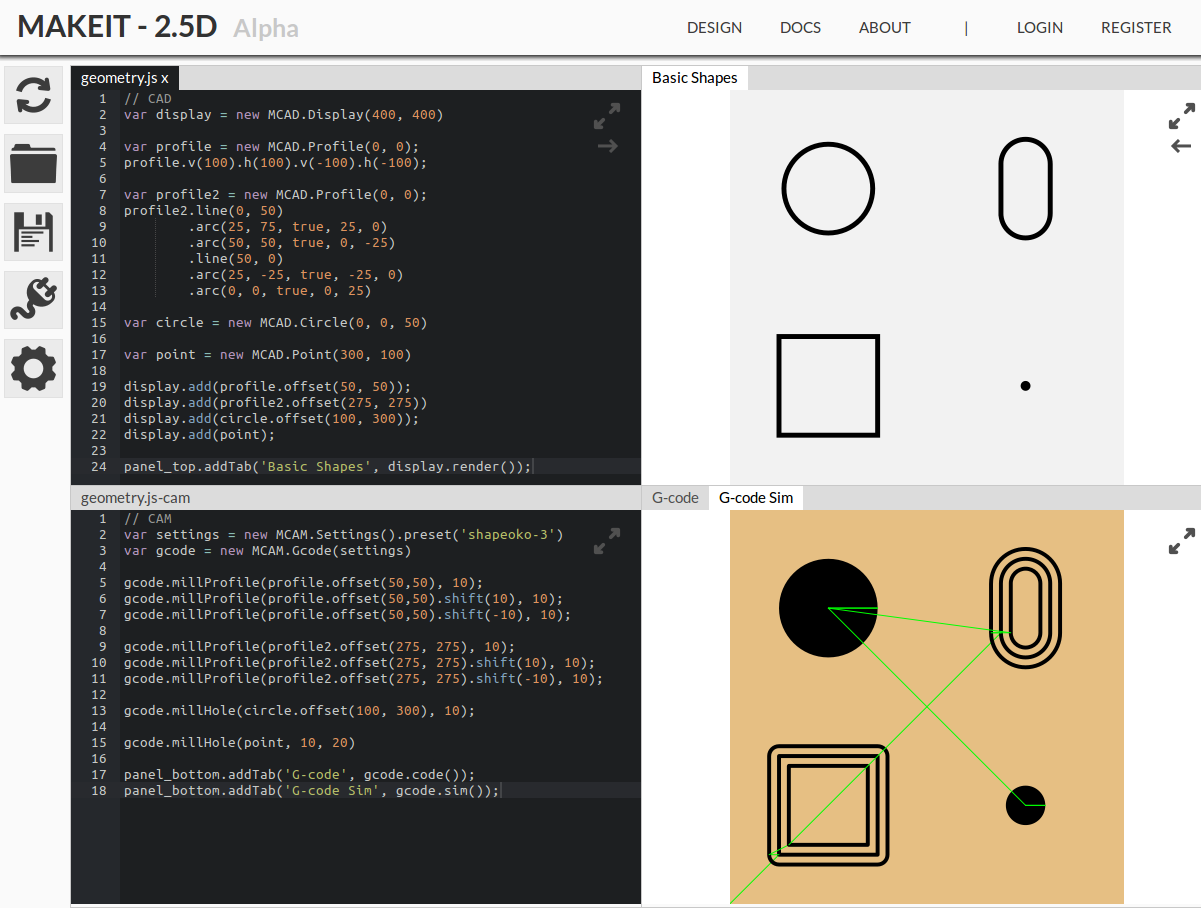Select the Basic Shapes tab

694,78
